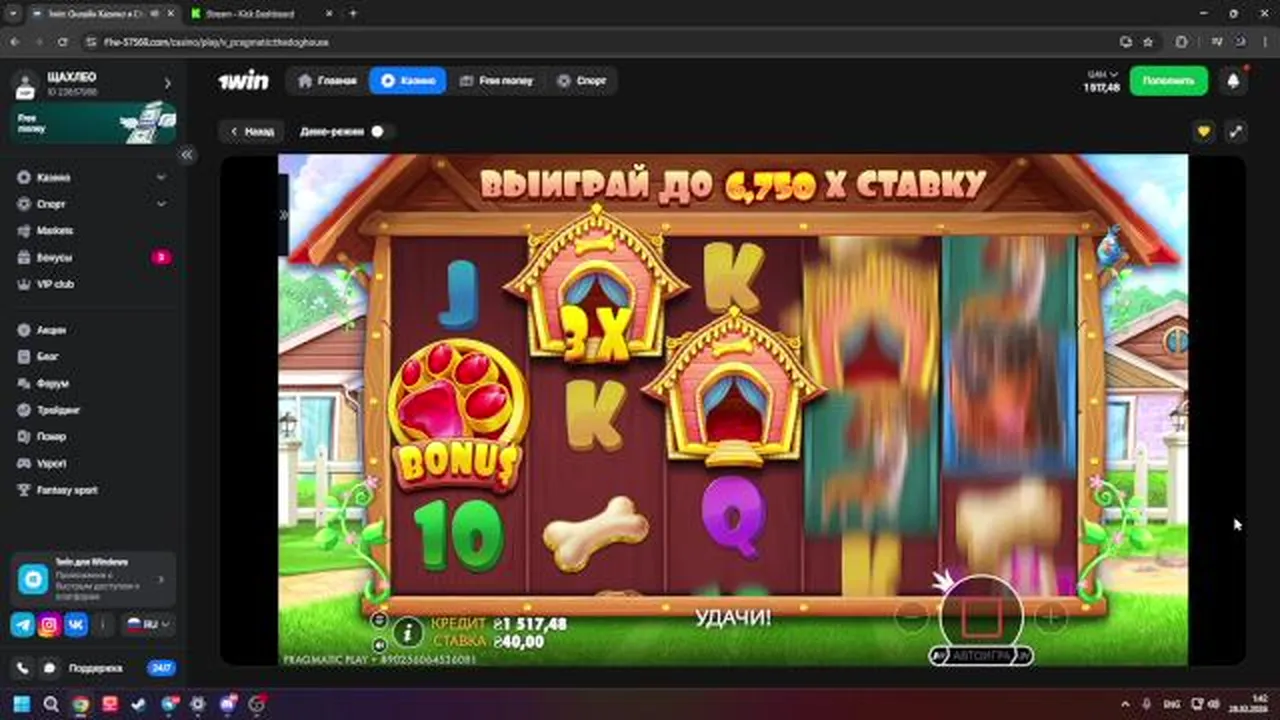Open Акции in the sidebar
The height and width of the screenshot is (720, 1280).
(93, 329)
